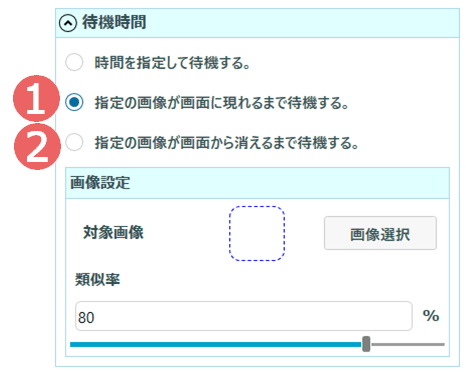Click the 画像設定 panel header
The image size is (466, 372).
click(x=257, y=183)
